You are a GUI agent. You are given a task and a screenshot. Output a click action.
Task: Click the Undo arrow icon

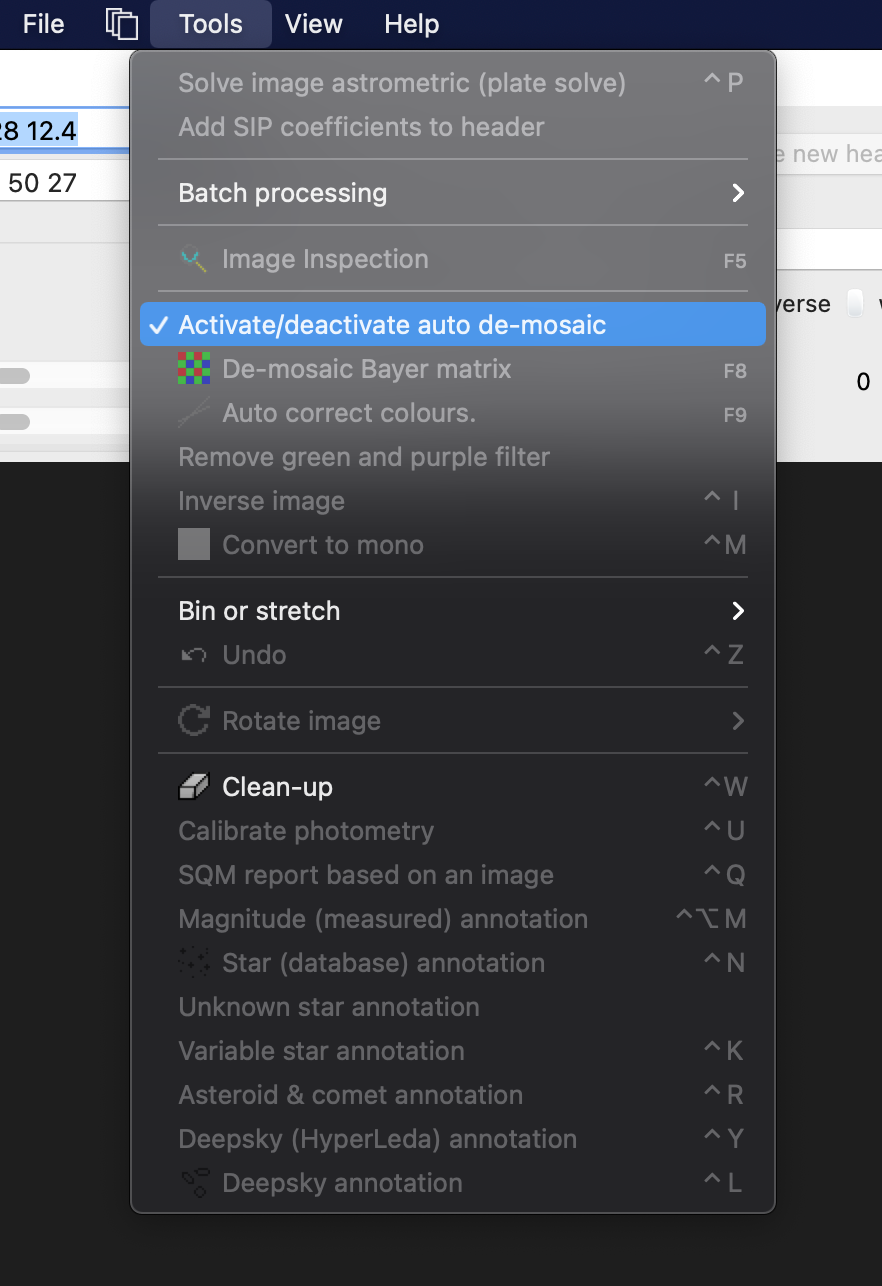[x=194, y=655]
